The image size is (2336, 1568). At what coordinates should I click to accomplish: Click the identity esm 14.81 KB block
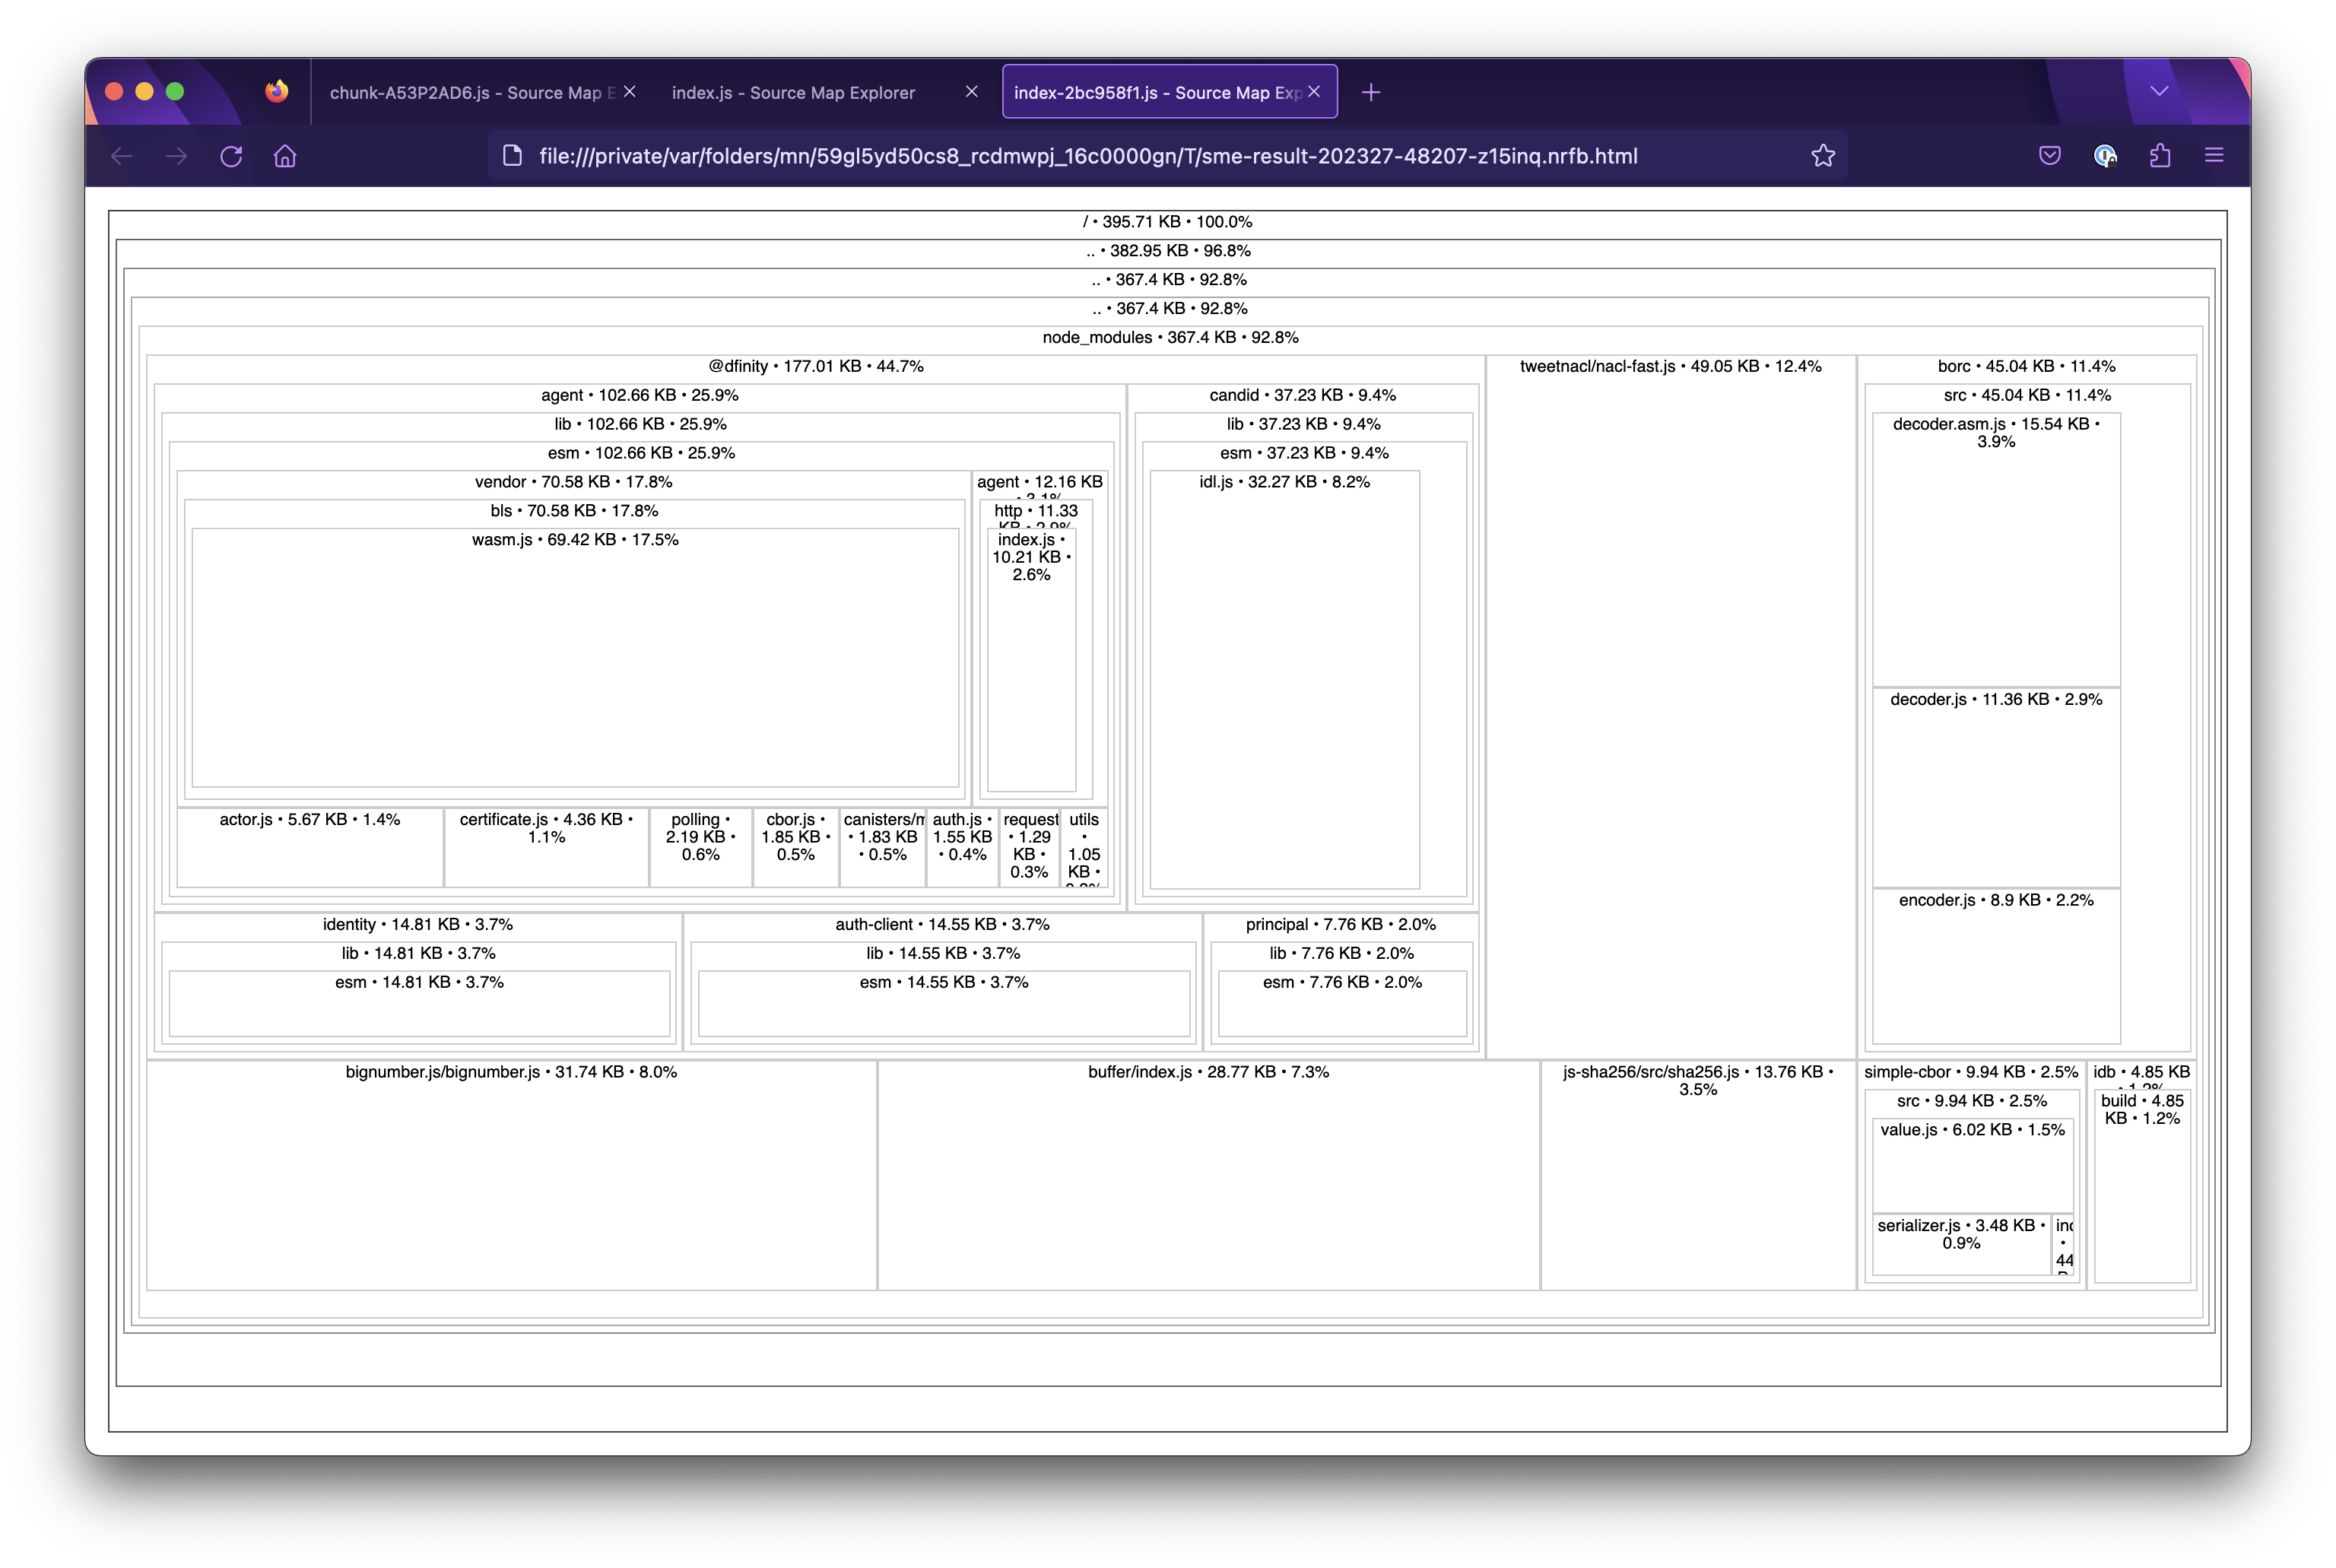(419, 1004)
